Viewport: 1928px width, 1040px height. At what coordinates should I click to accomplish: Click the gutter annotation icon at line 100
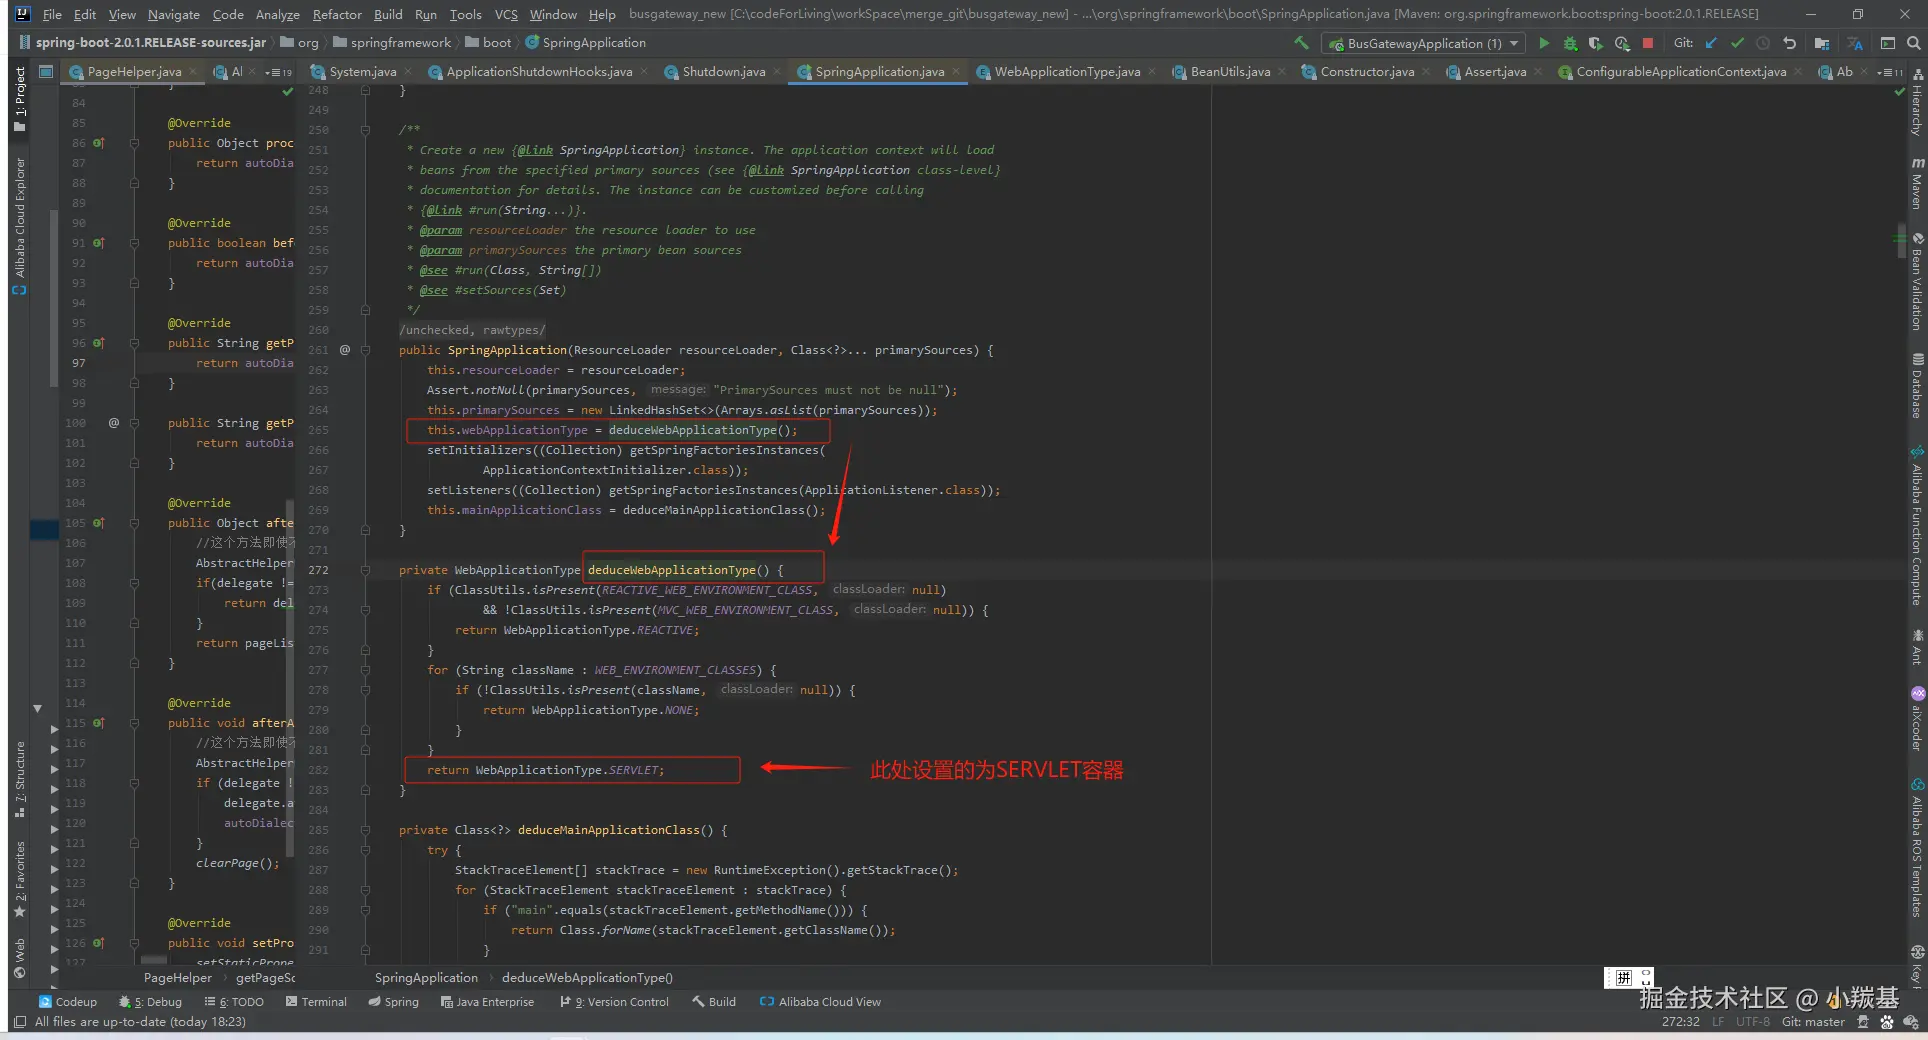114,423
